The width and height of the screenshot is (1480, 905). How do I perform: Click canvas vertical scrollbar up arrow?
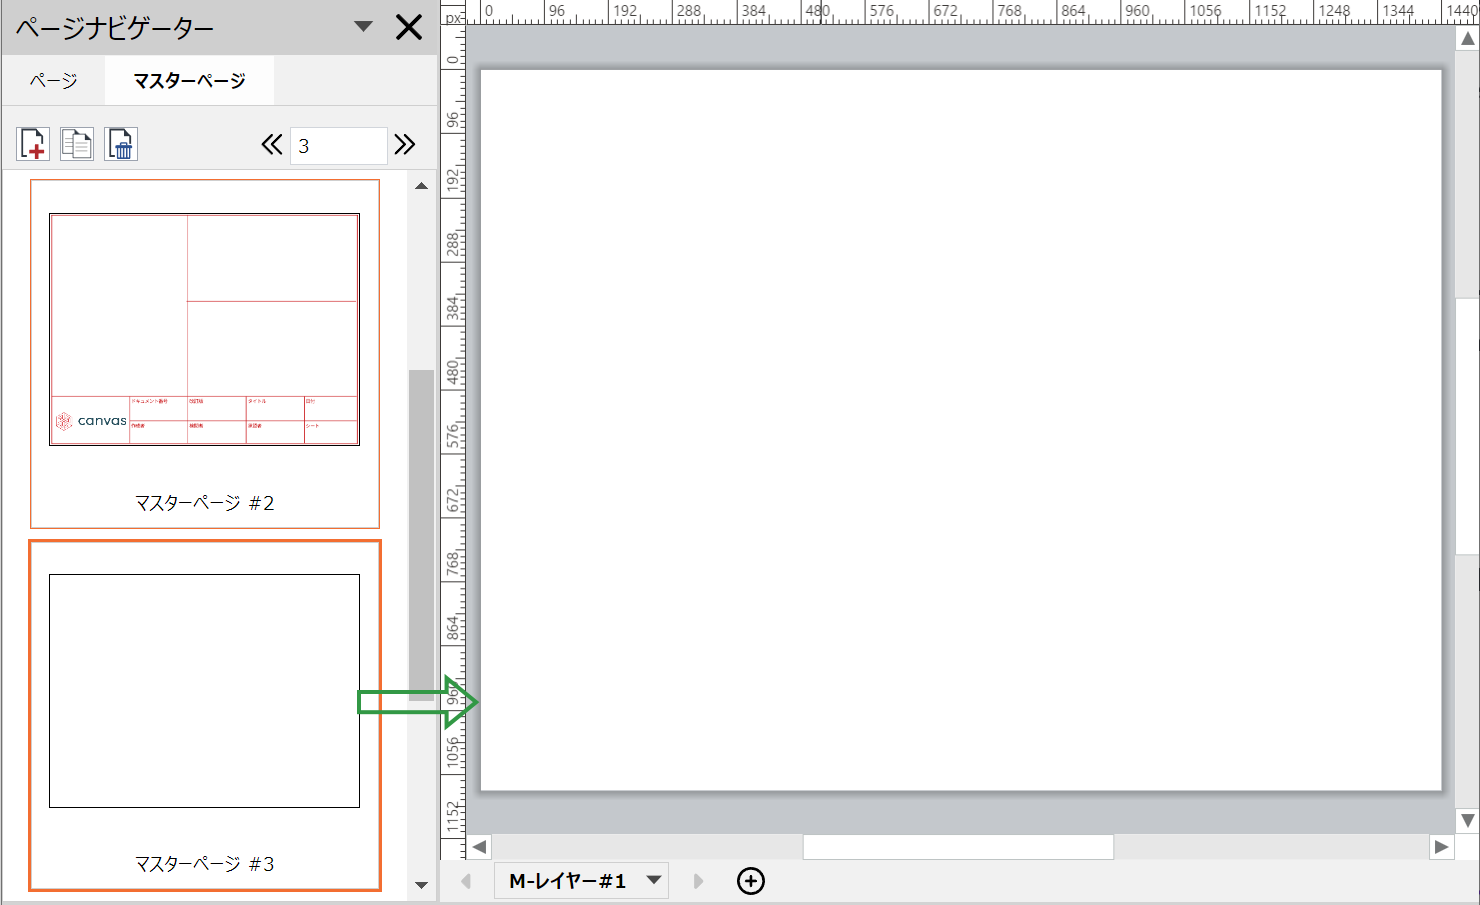(x=1467, y=39)
